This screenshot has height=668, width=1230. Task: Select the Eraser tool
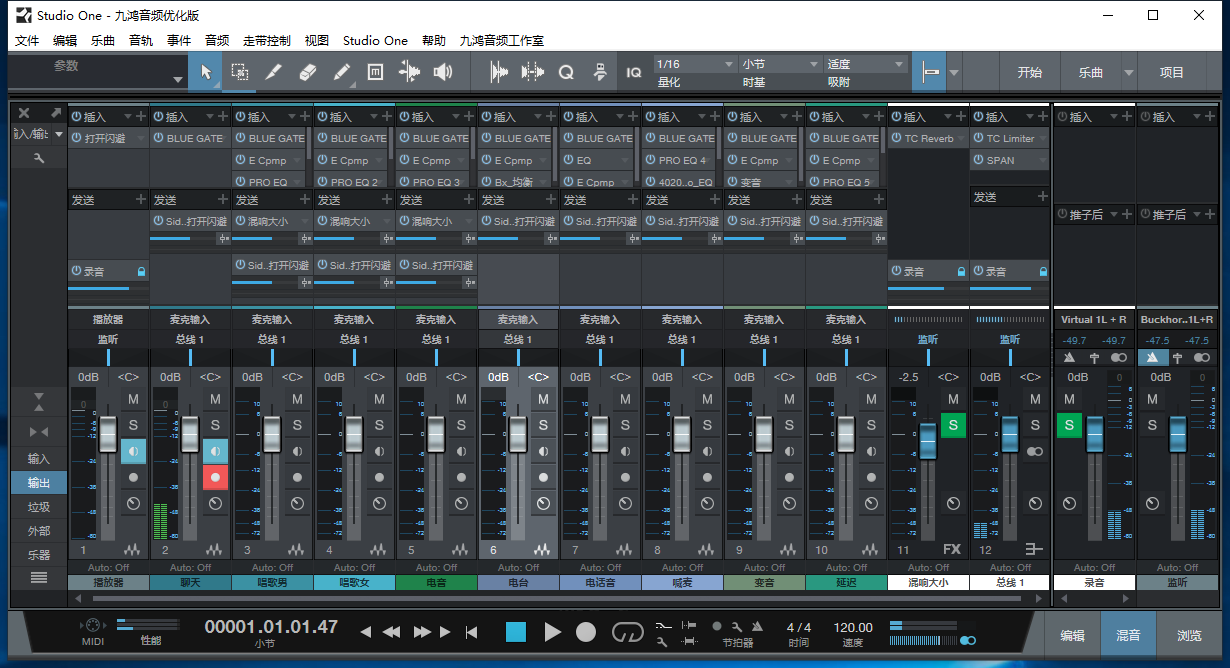pos(307,72)
